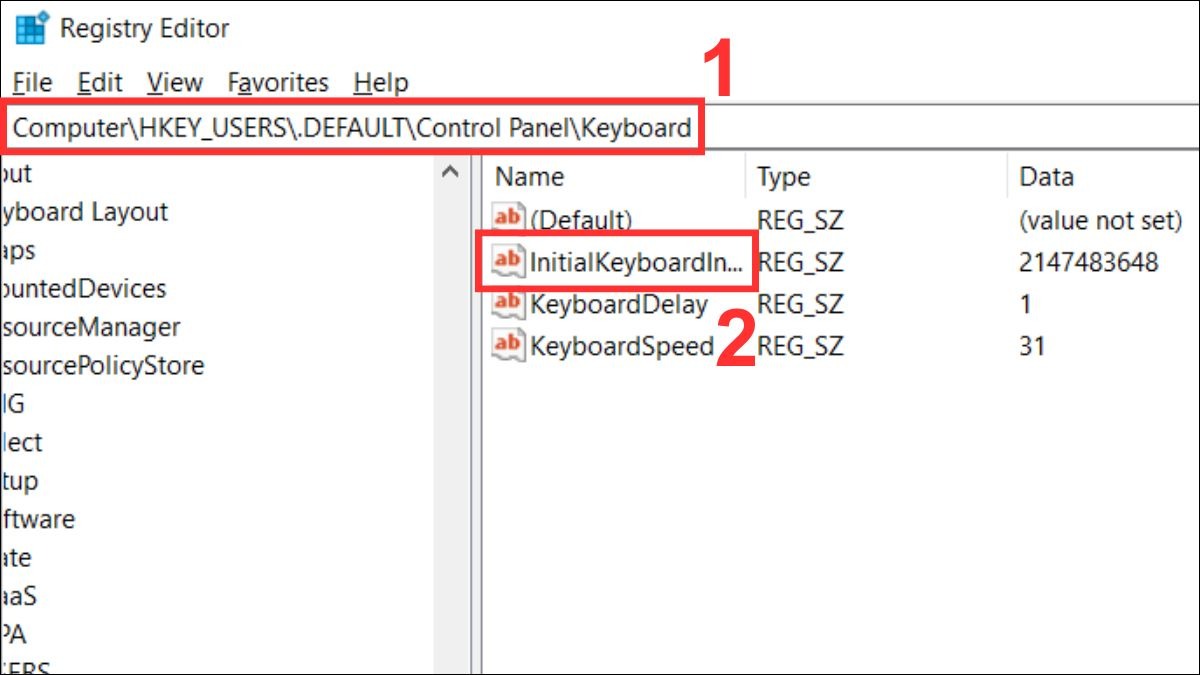Image resolution: width=1200 pixels, height=675 pixels.
Task: Click the tree pane scroll-up arrow
Action: point(450,173)
